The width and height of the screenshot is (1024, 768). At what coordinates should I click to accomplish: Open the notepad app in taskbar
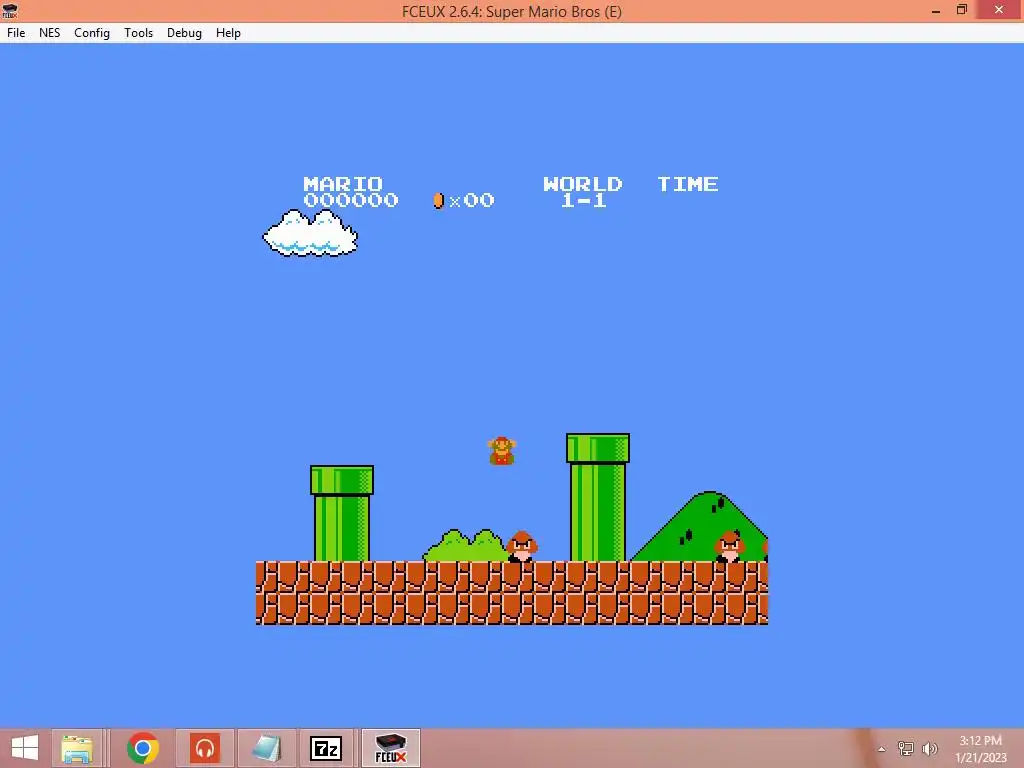266,748
